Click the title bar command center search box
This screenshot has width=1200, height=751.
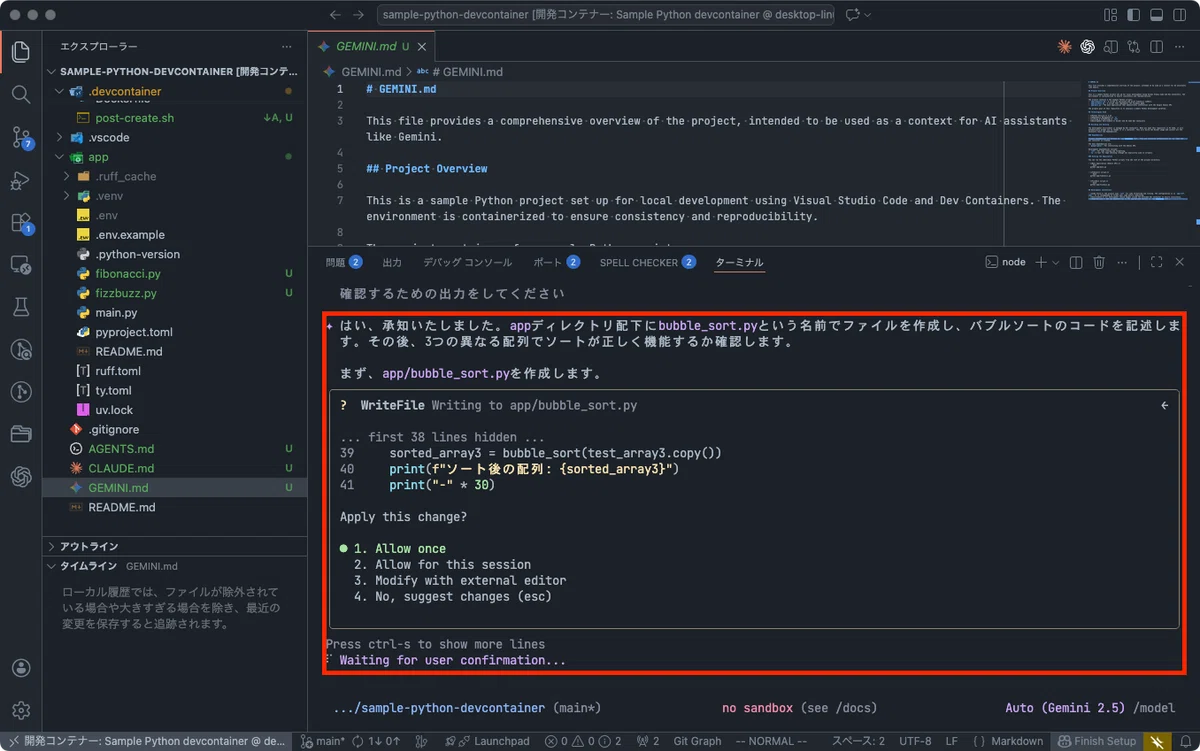pyautogui.click(x=606, y=15)
